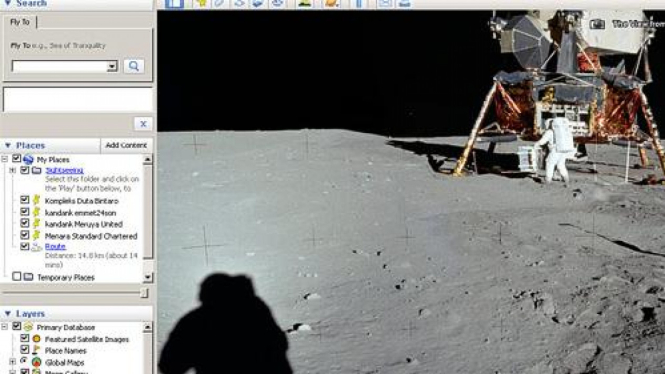Click the Temporary Places folder icon
The height and width of the screenshot is (374, 665).
(28, 277)
